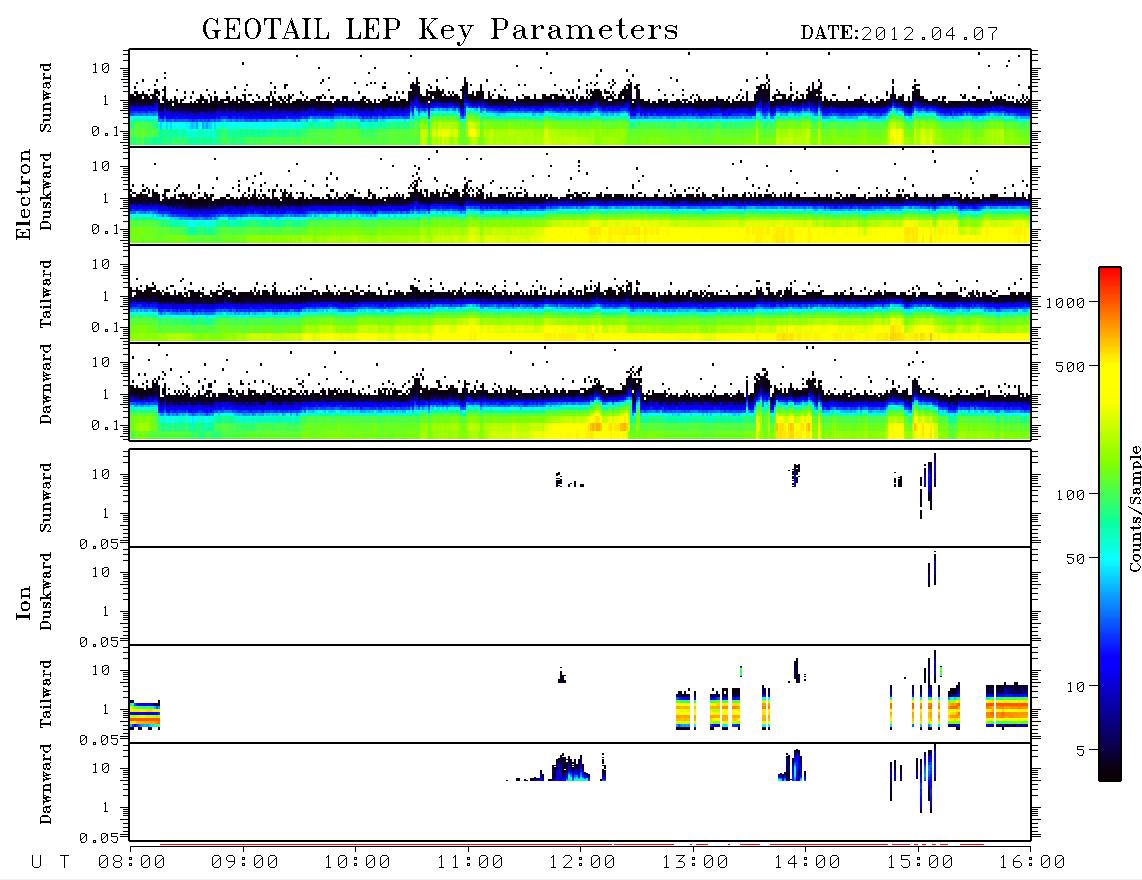
Task: Click the title 'GEOTAIL LEP Key Parameters'
Action: tap(440, 30)
